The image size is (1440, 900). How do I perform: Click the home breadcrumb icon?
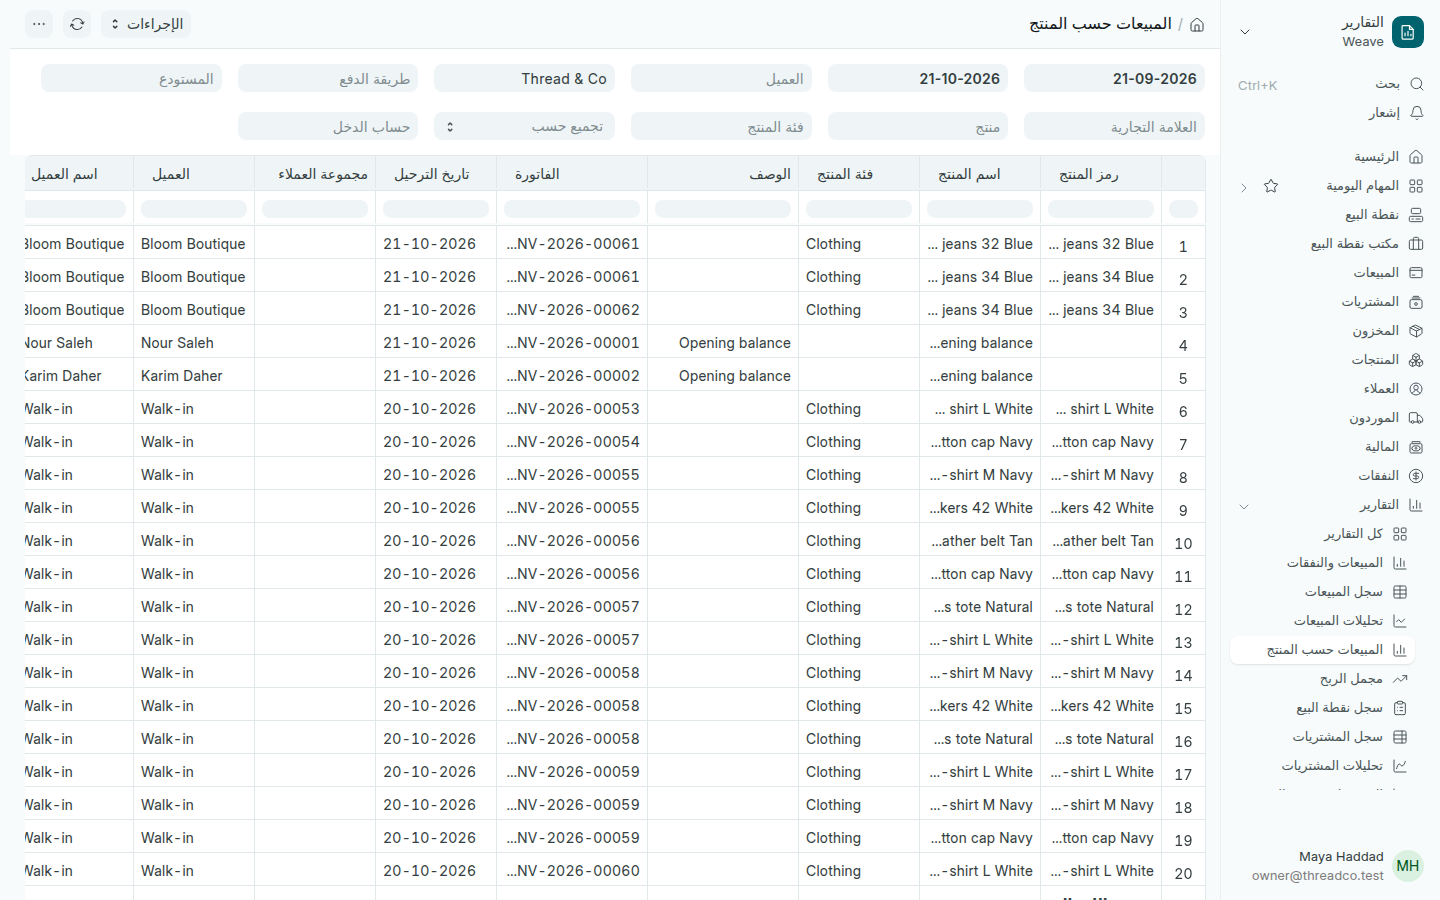pyautogui.click(x=1197, y=24)
